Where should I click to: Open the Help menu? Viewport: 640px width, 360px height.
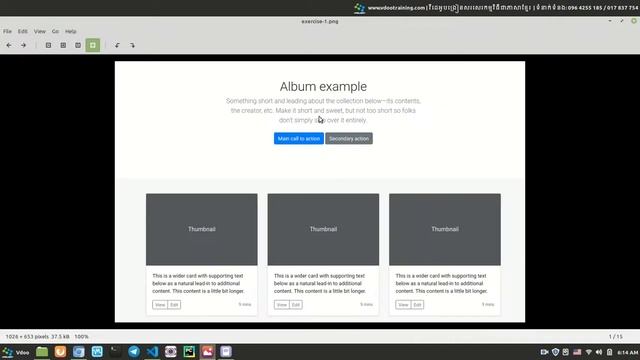point(71,31)
